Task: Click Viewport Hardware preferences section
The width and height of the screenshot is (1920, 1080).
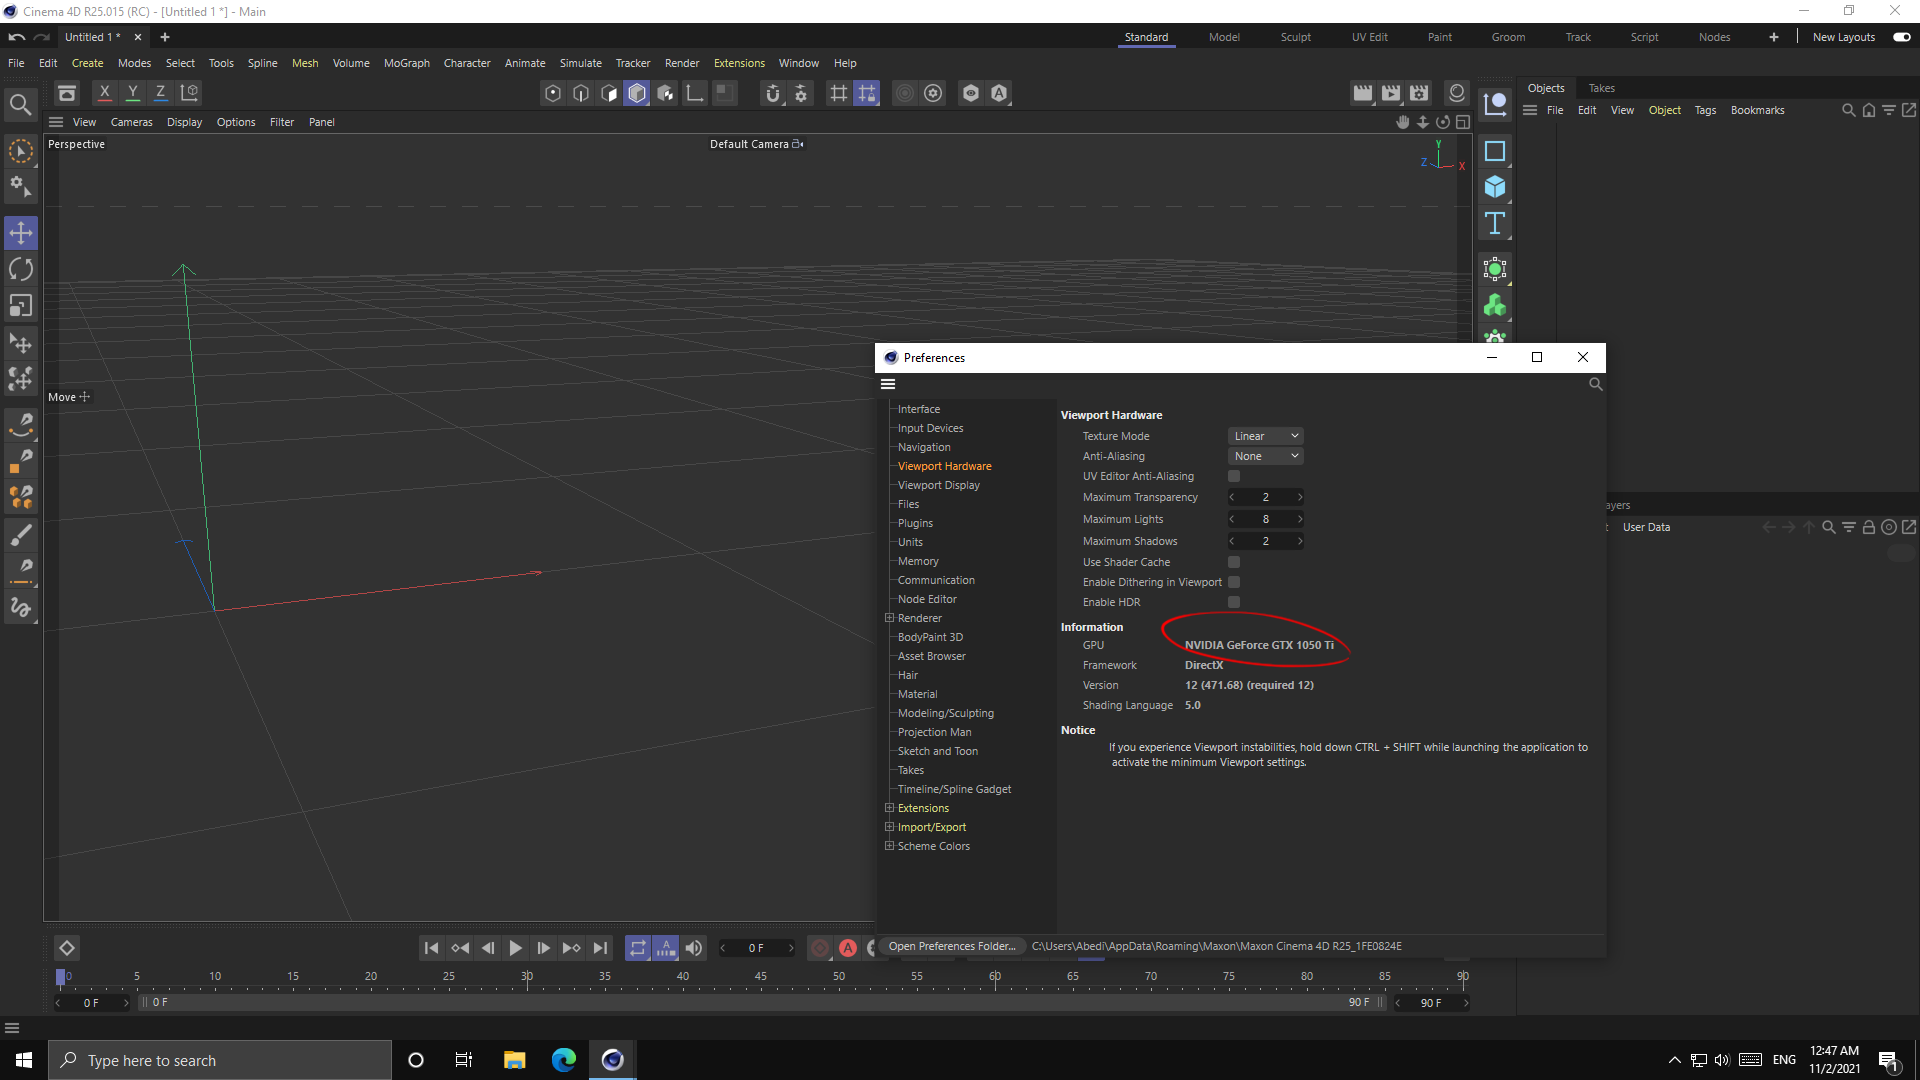Action: [x=944, y=465]
